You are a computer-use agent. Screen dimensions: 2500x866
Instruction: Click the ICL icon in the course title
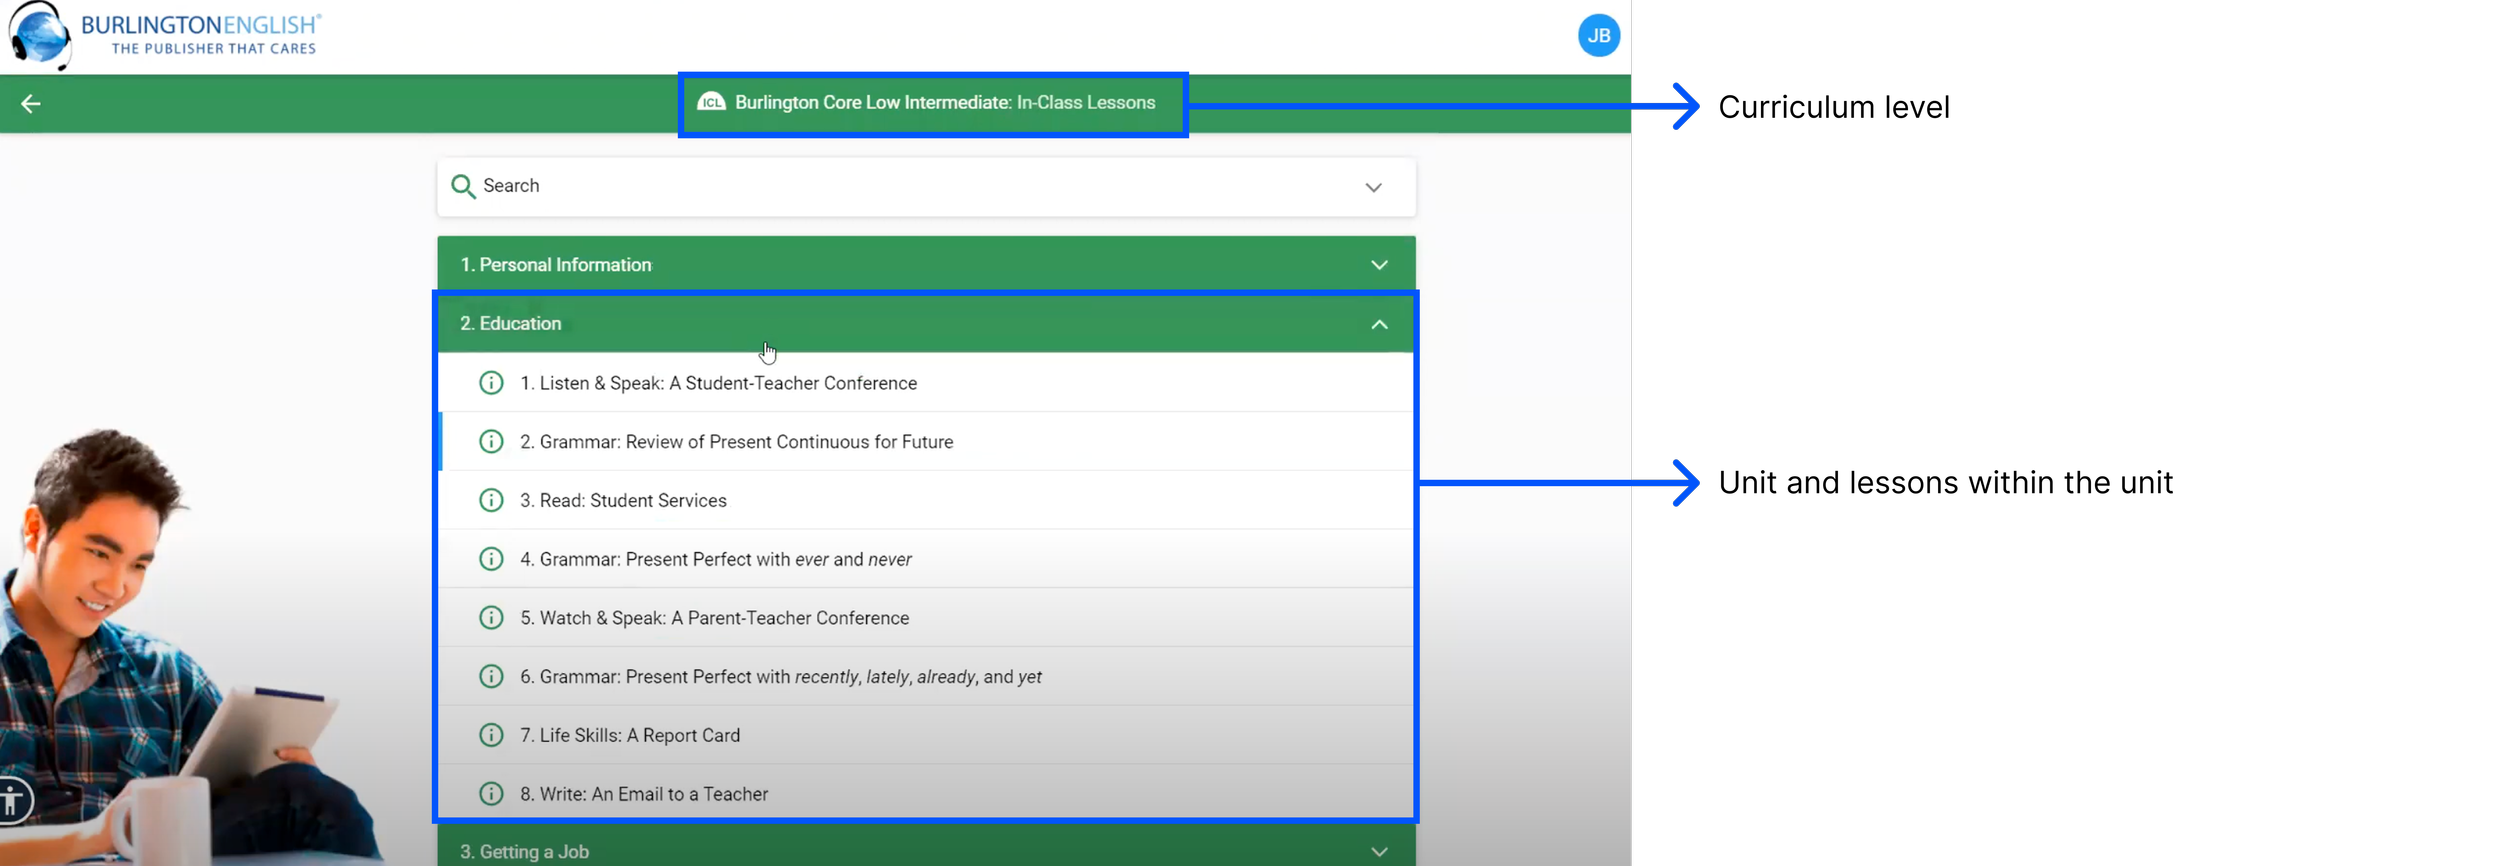pyautogui.click(x=711, y=102)
